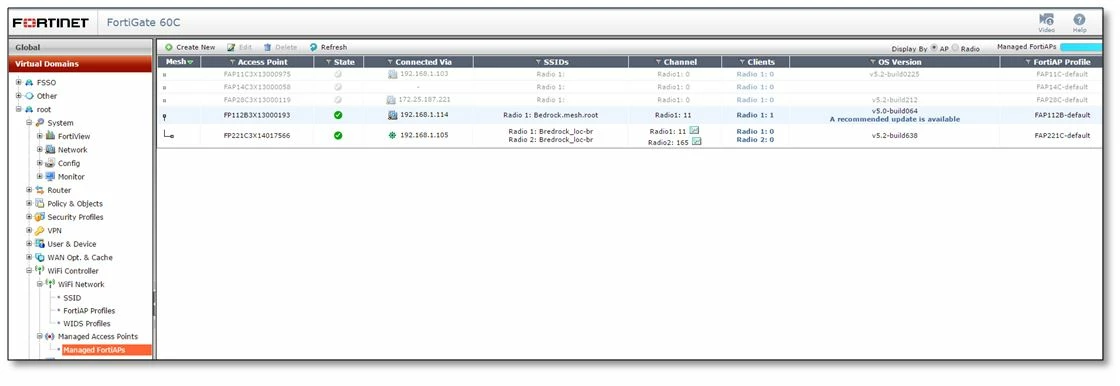Expand the FortiView tree node

click(x=40, y=136)
